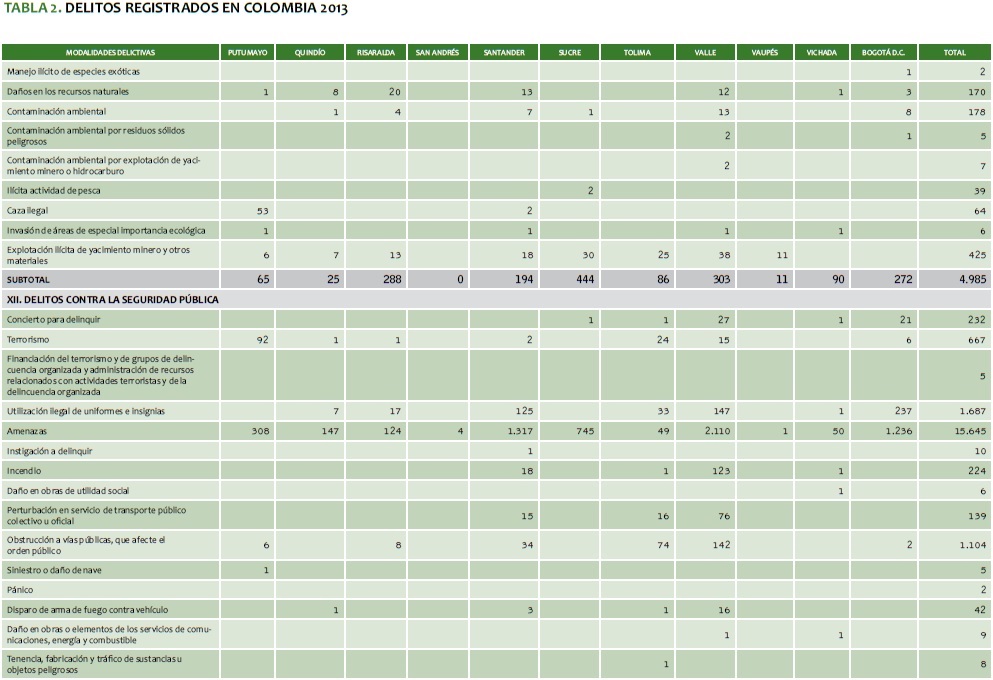
Task: Select the SUBTOTAL row label
Action: point(28,280)
